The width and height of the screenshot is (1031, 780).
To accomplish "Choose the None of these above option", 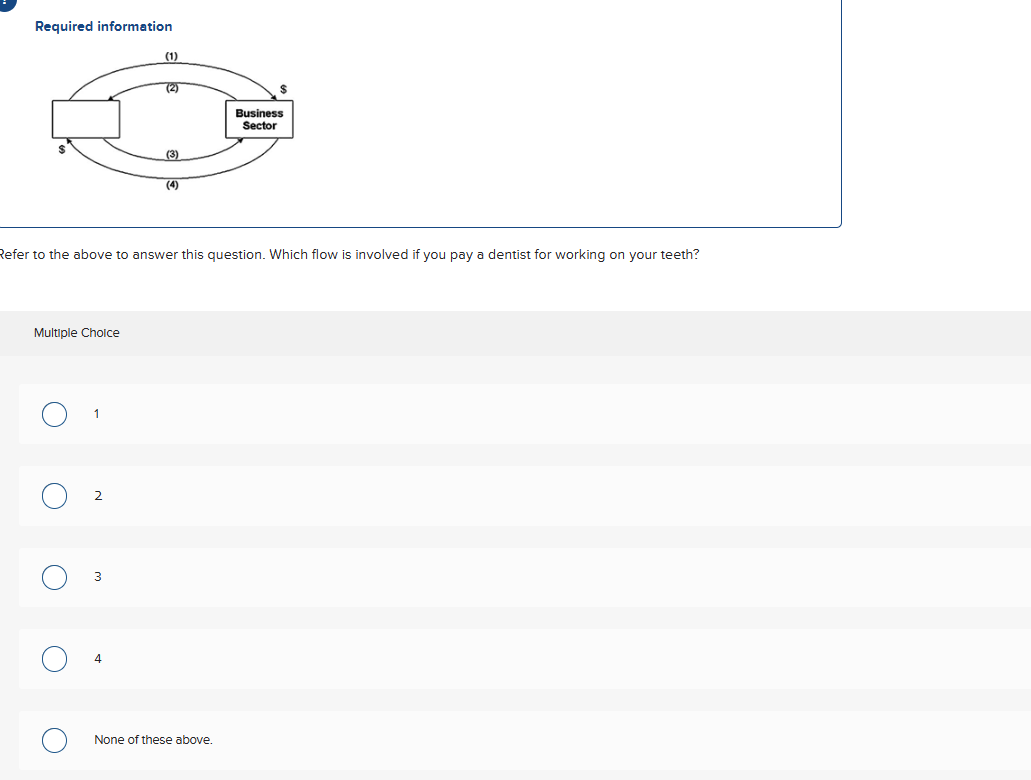I will 54,740.
